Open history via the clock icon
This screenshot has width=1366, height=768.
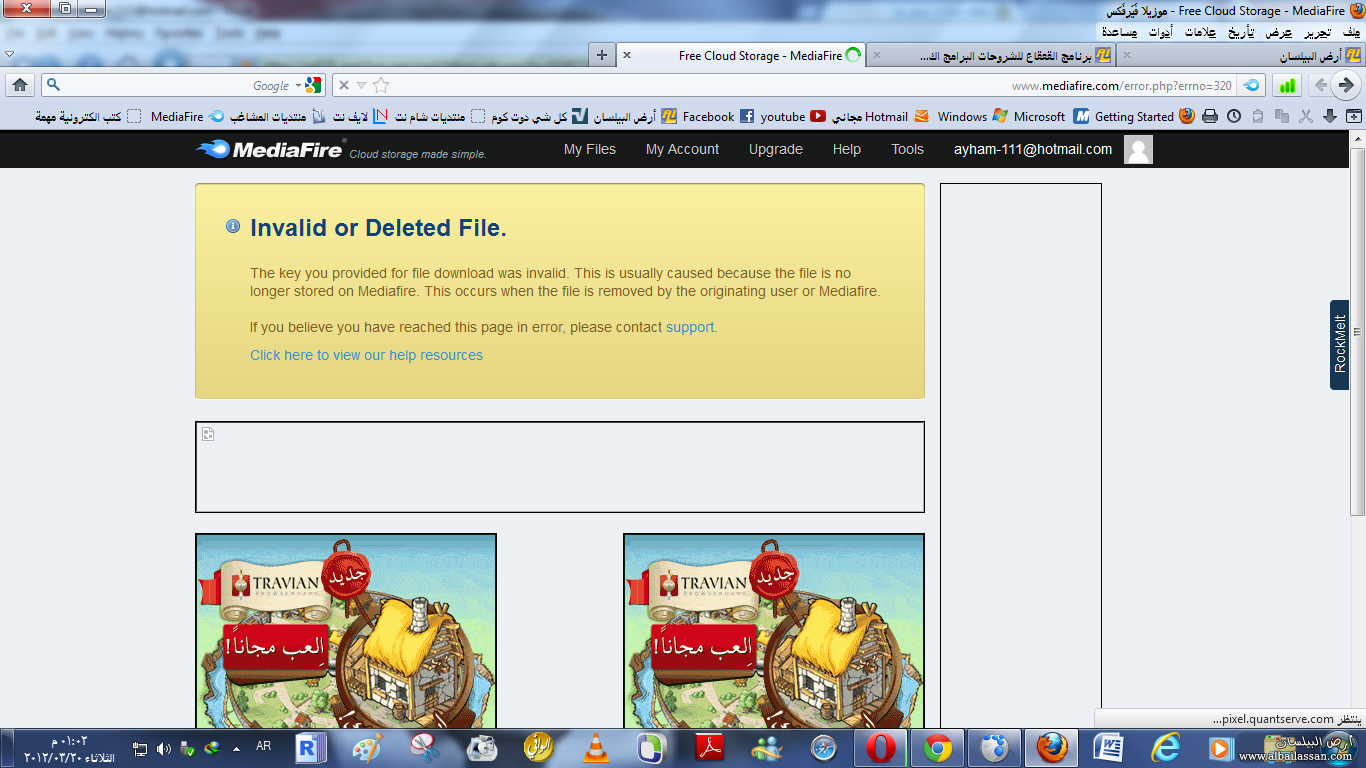1234,116
